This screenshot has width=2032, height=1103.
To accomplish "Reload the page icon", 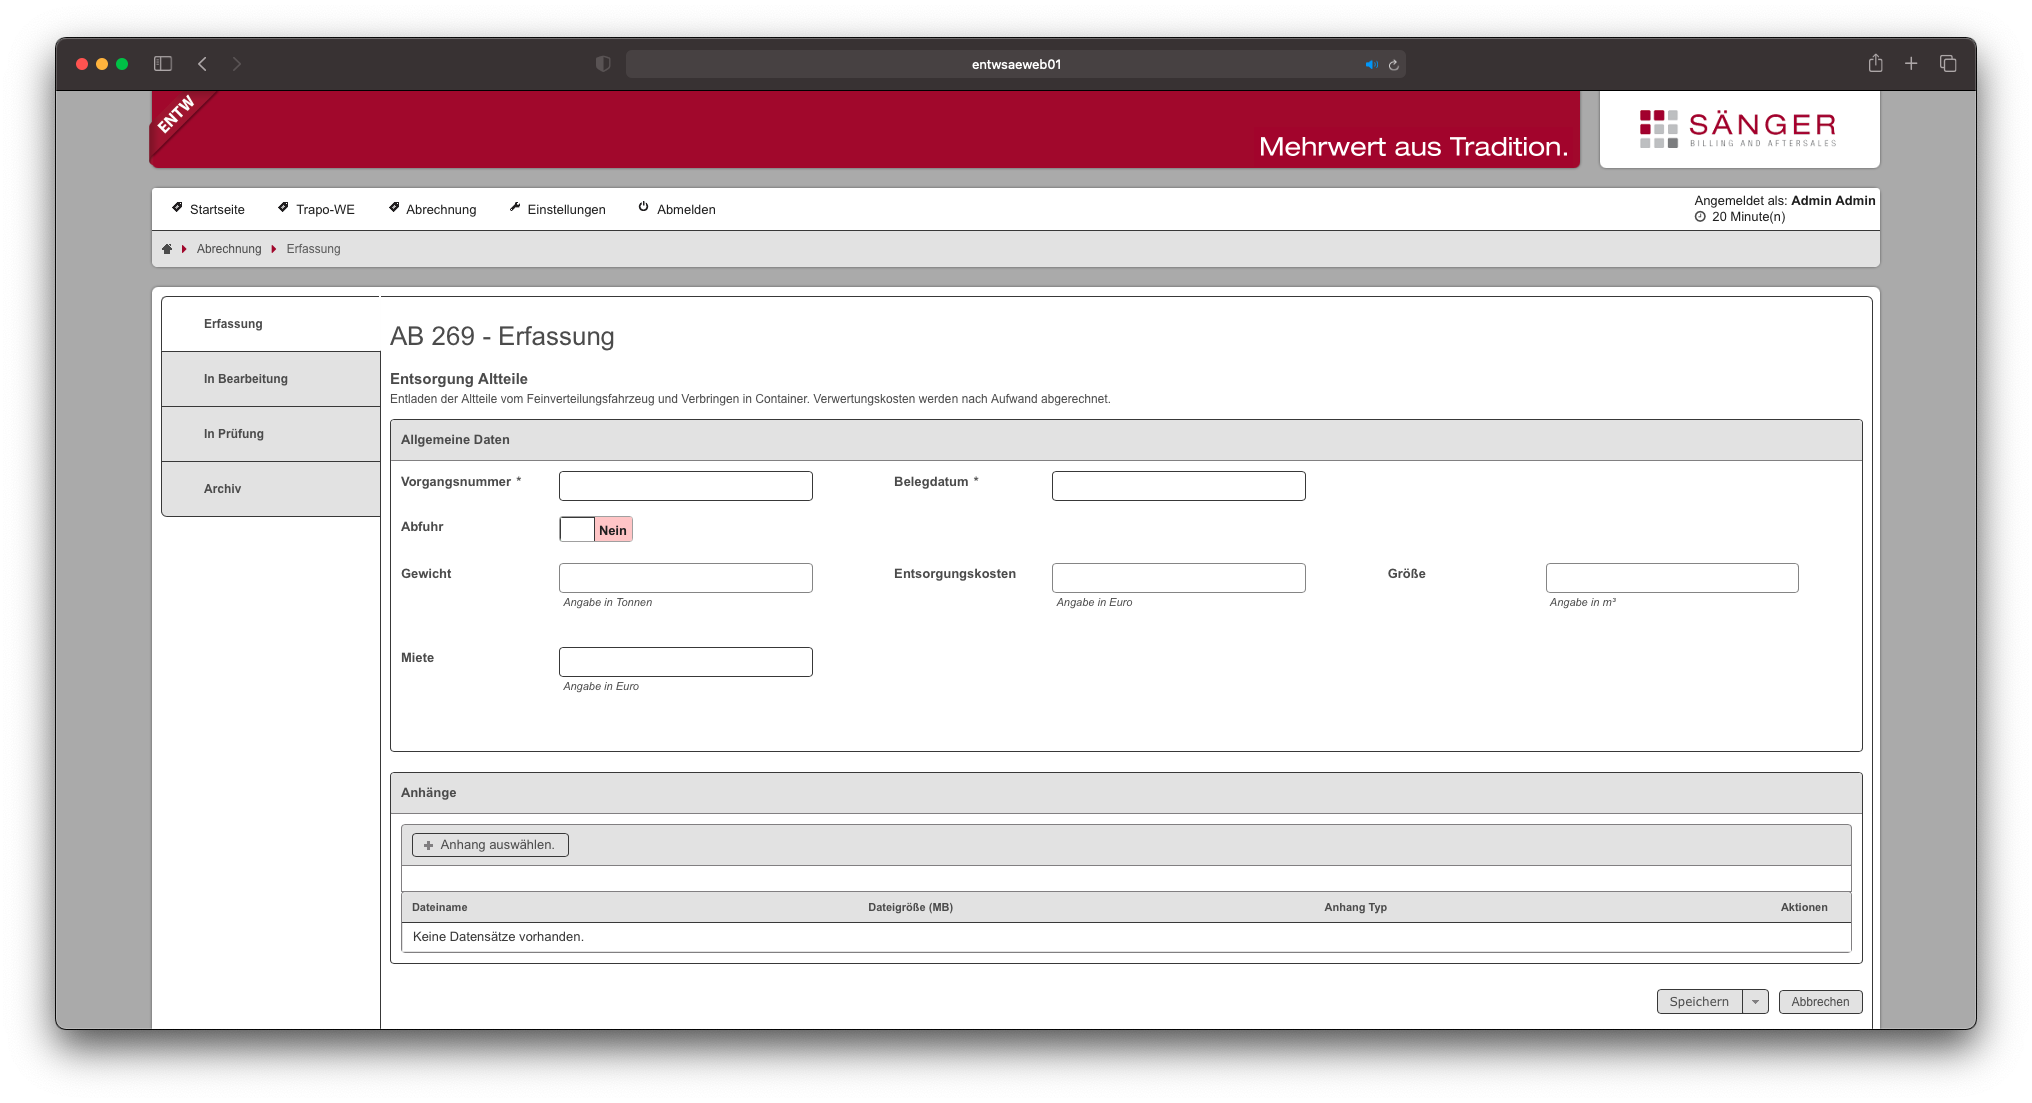I will point(1393,64).
